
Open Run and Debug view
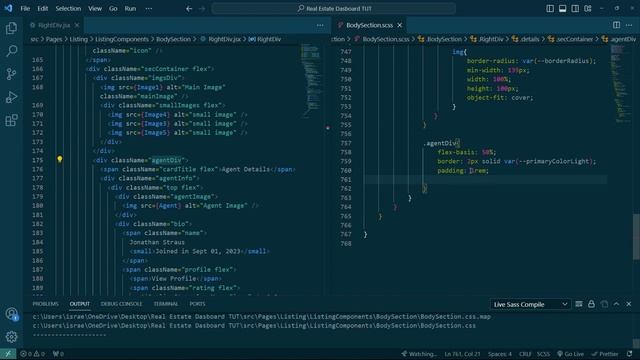tap(11, 97)
